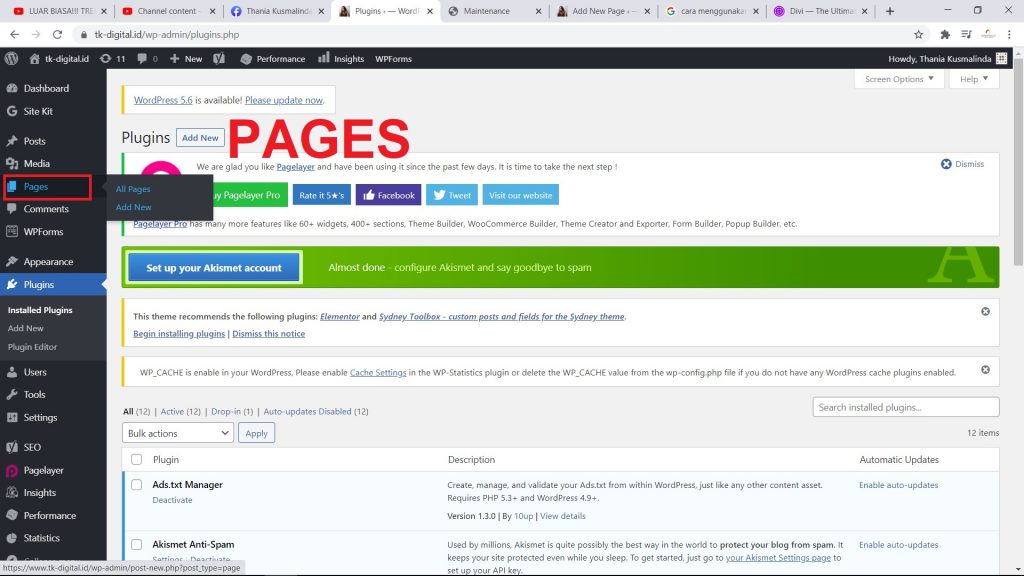Screen dimensions: 1024x576
Task: Switch to the Add New Page browser tab
Action: click(603, 11)
